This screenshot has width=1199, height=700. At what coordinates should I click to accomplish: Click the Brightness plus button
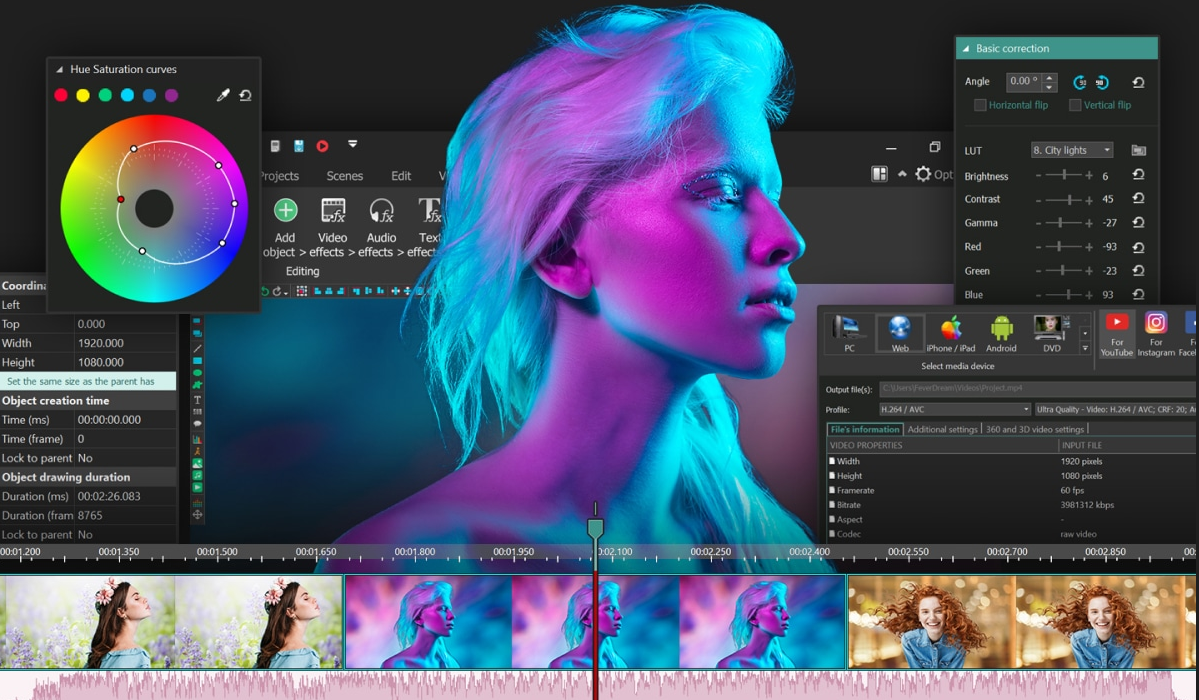click(x=1089, y=176)
